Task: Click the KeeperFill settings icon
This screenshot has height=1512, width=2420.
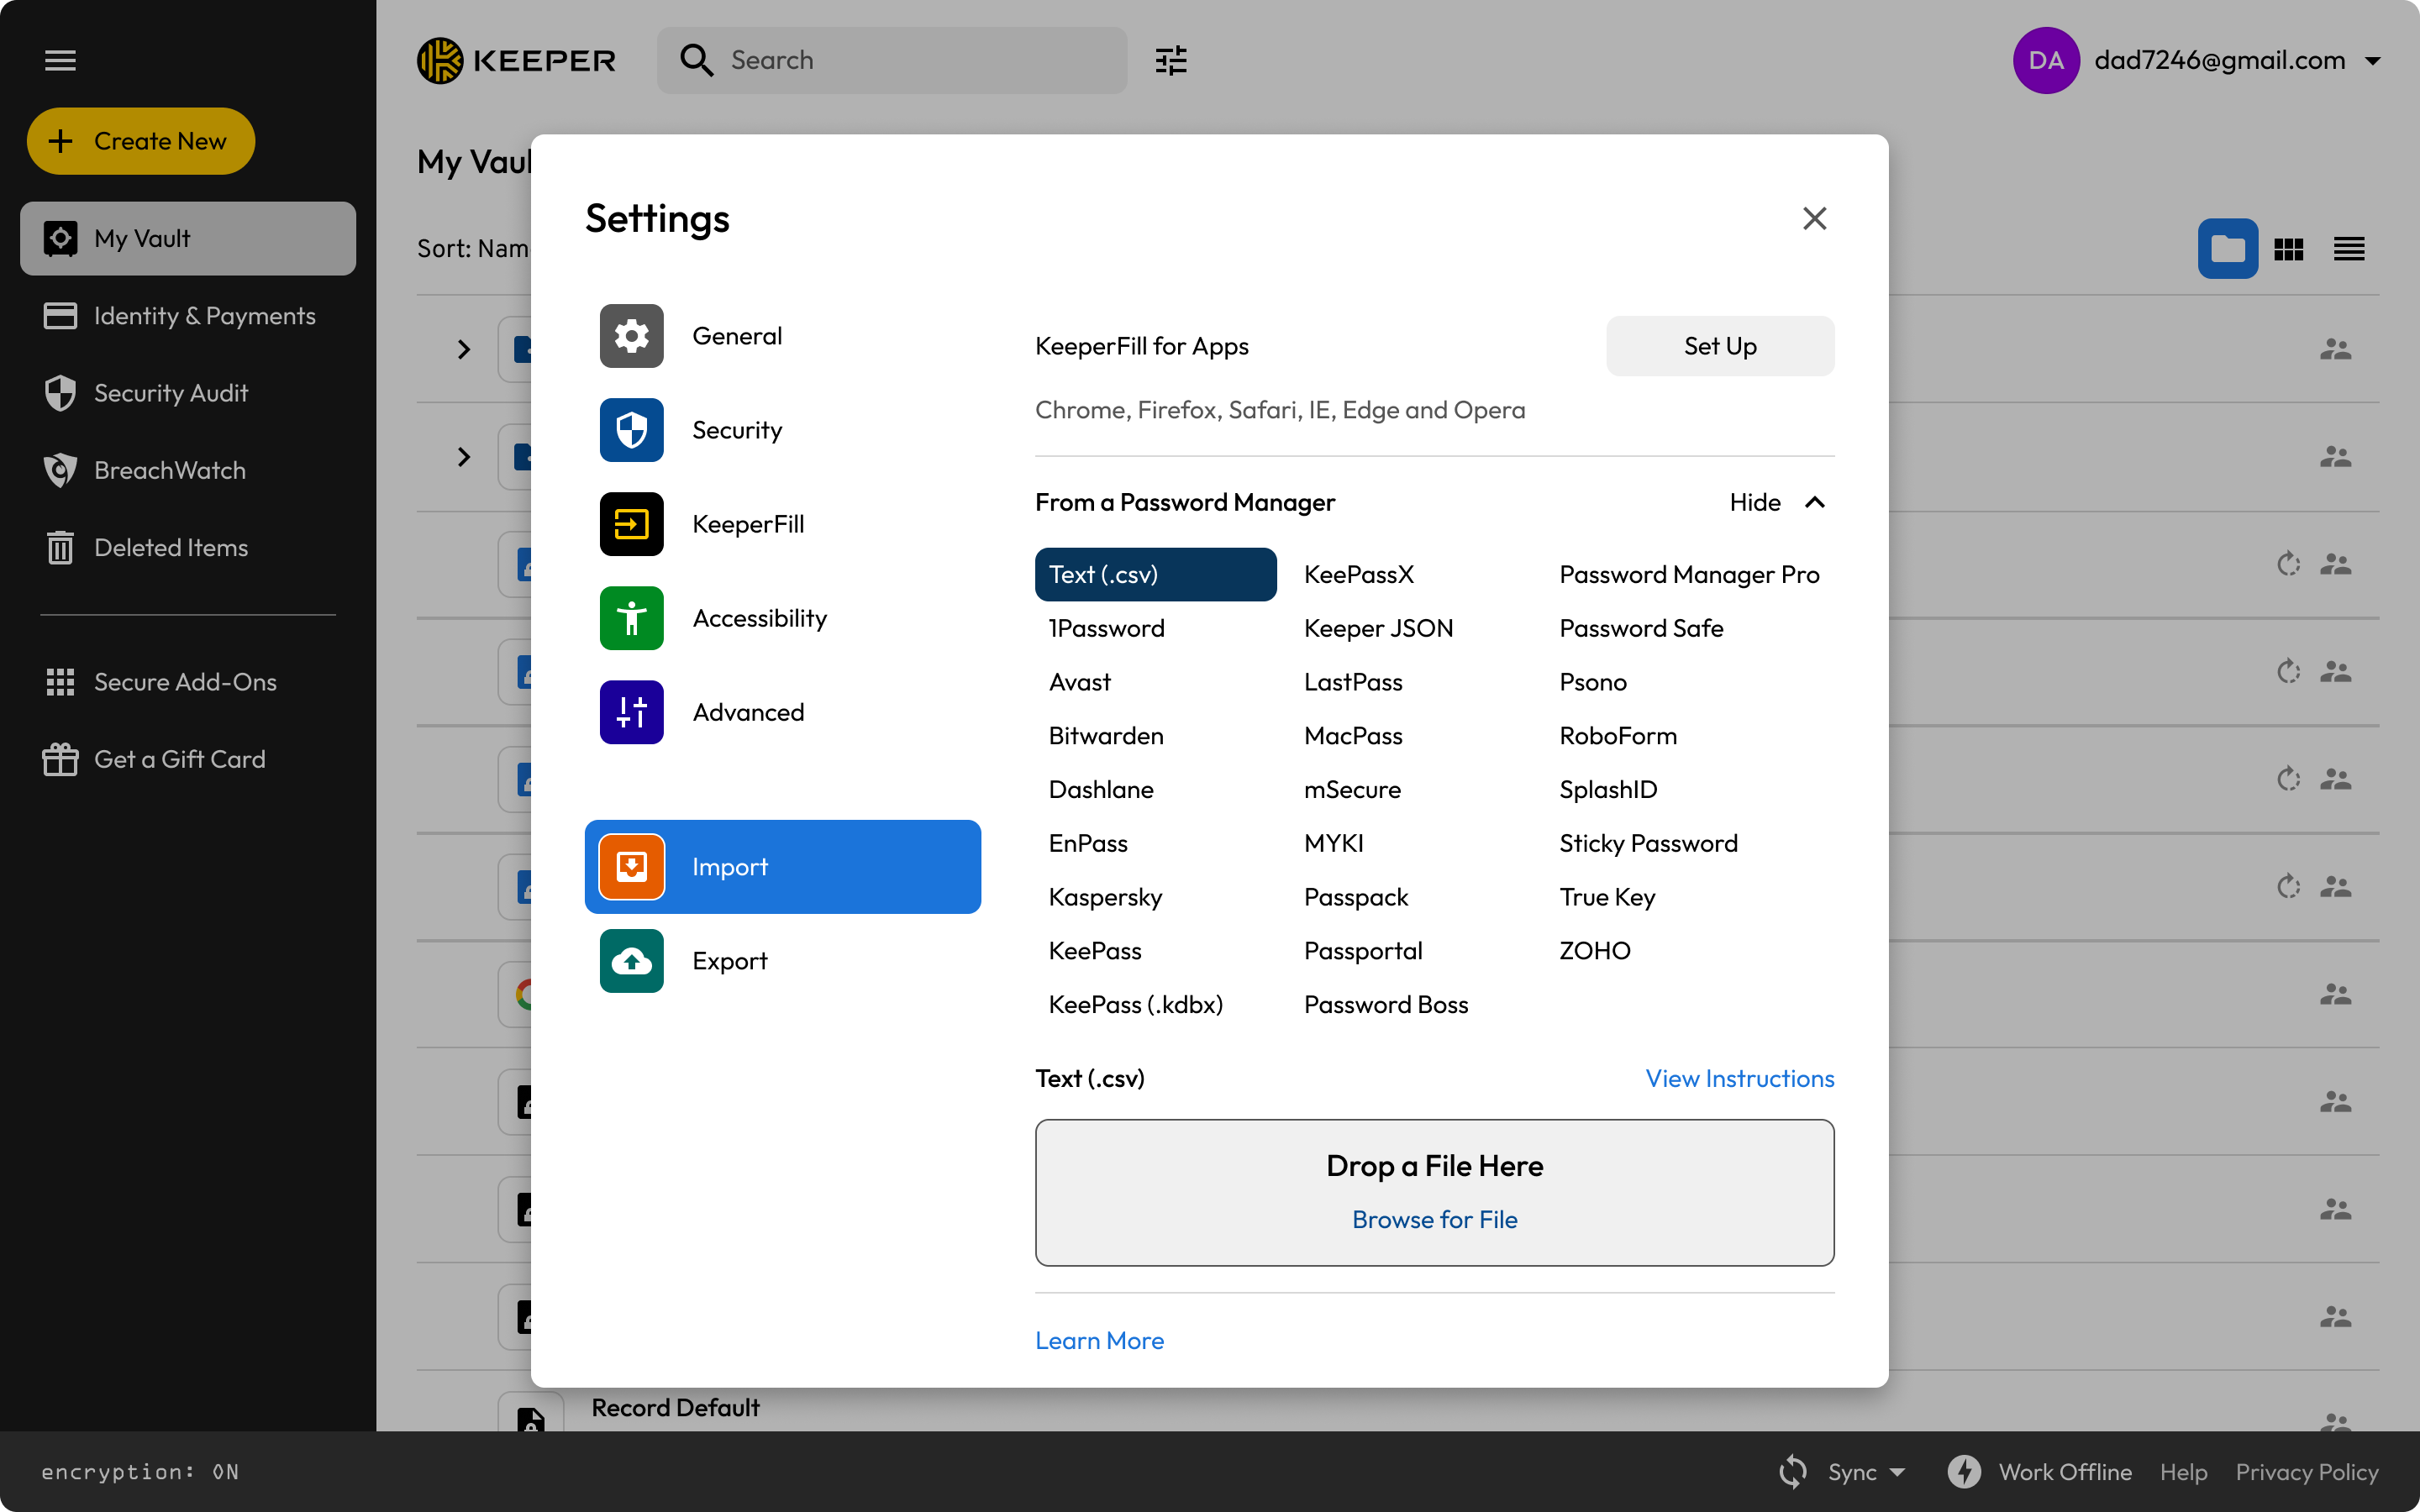Action: (x=631, y=524)
